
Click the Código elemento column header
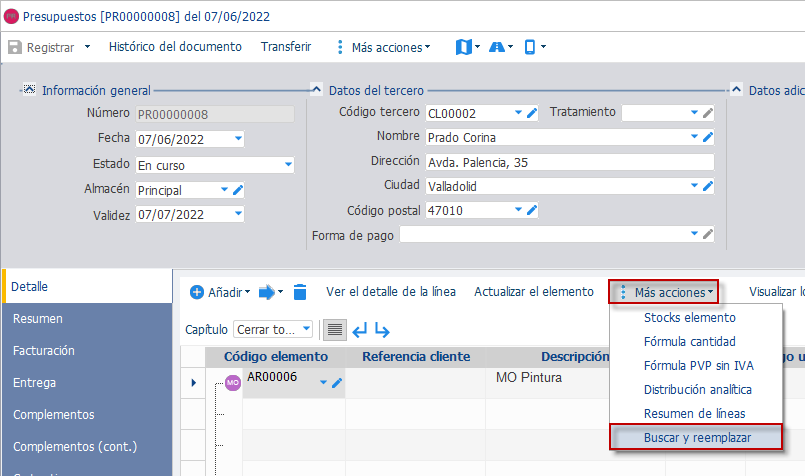[x=276, y=356]
